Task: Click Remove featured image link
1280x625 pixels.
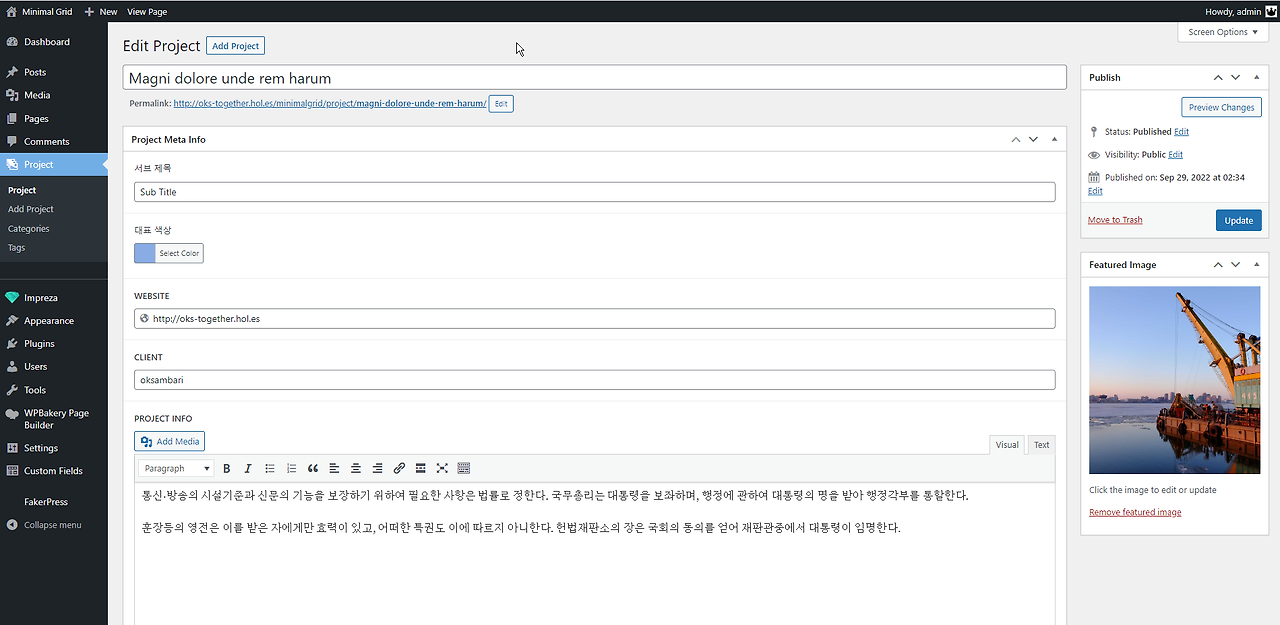Action: (x=1135, y=512)
